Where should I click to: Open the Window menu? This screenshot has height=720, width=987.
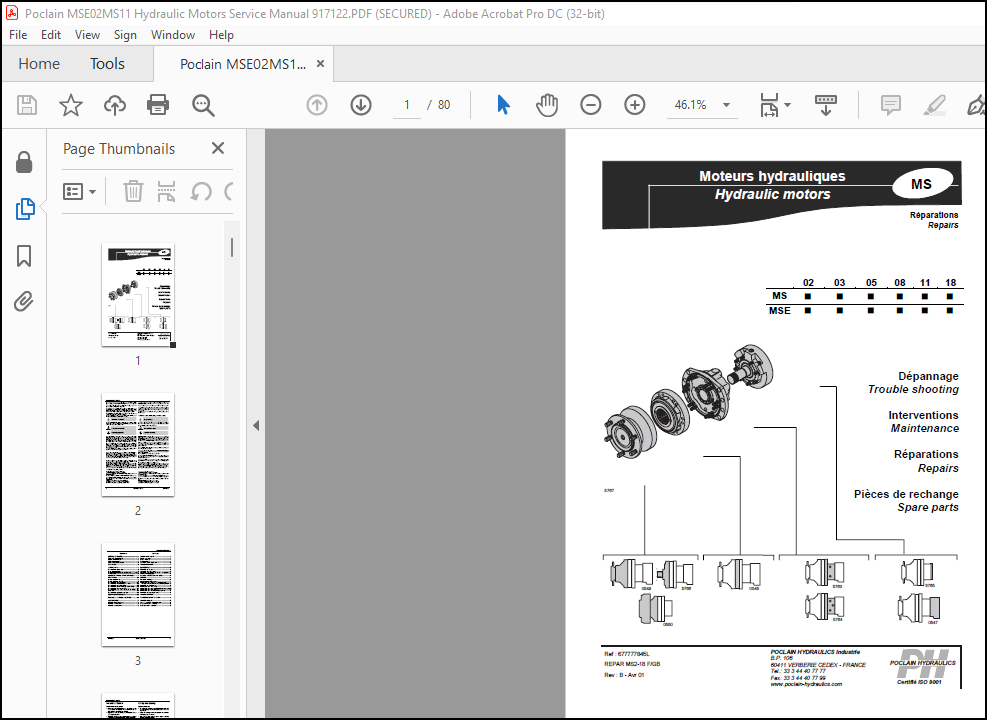click(172, 35)
